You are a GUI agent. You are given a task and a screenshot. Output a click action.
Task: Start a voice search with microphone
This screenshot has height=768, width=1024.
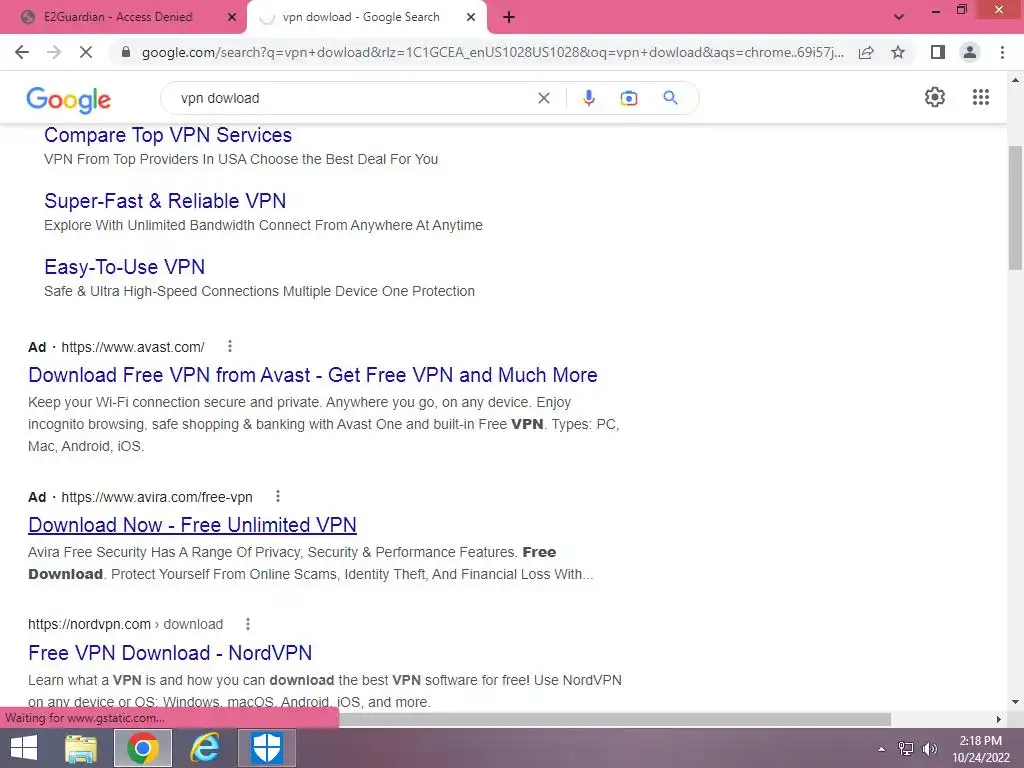click(588, 98)
